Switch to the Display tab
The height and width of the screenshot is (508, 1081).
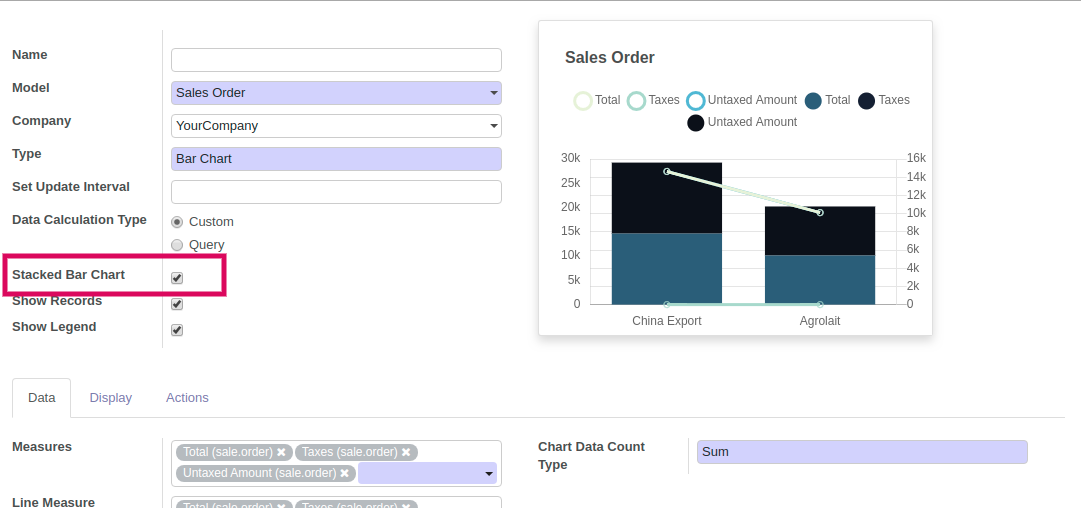[110, 398]
